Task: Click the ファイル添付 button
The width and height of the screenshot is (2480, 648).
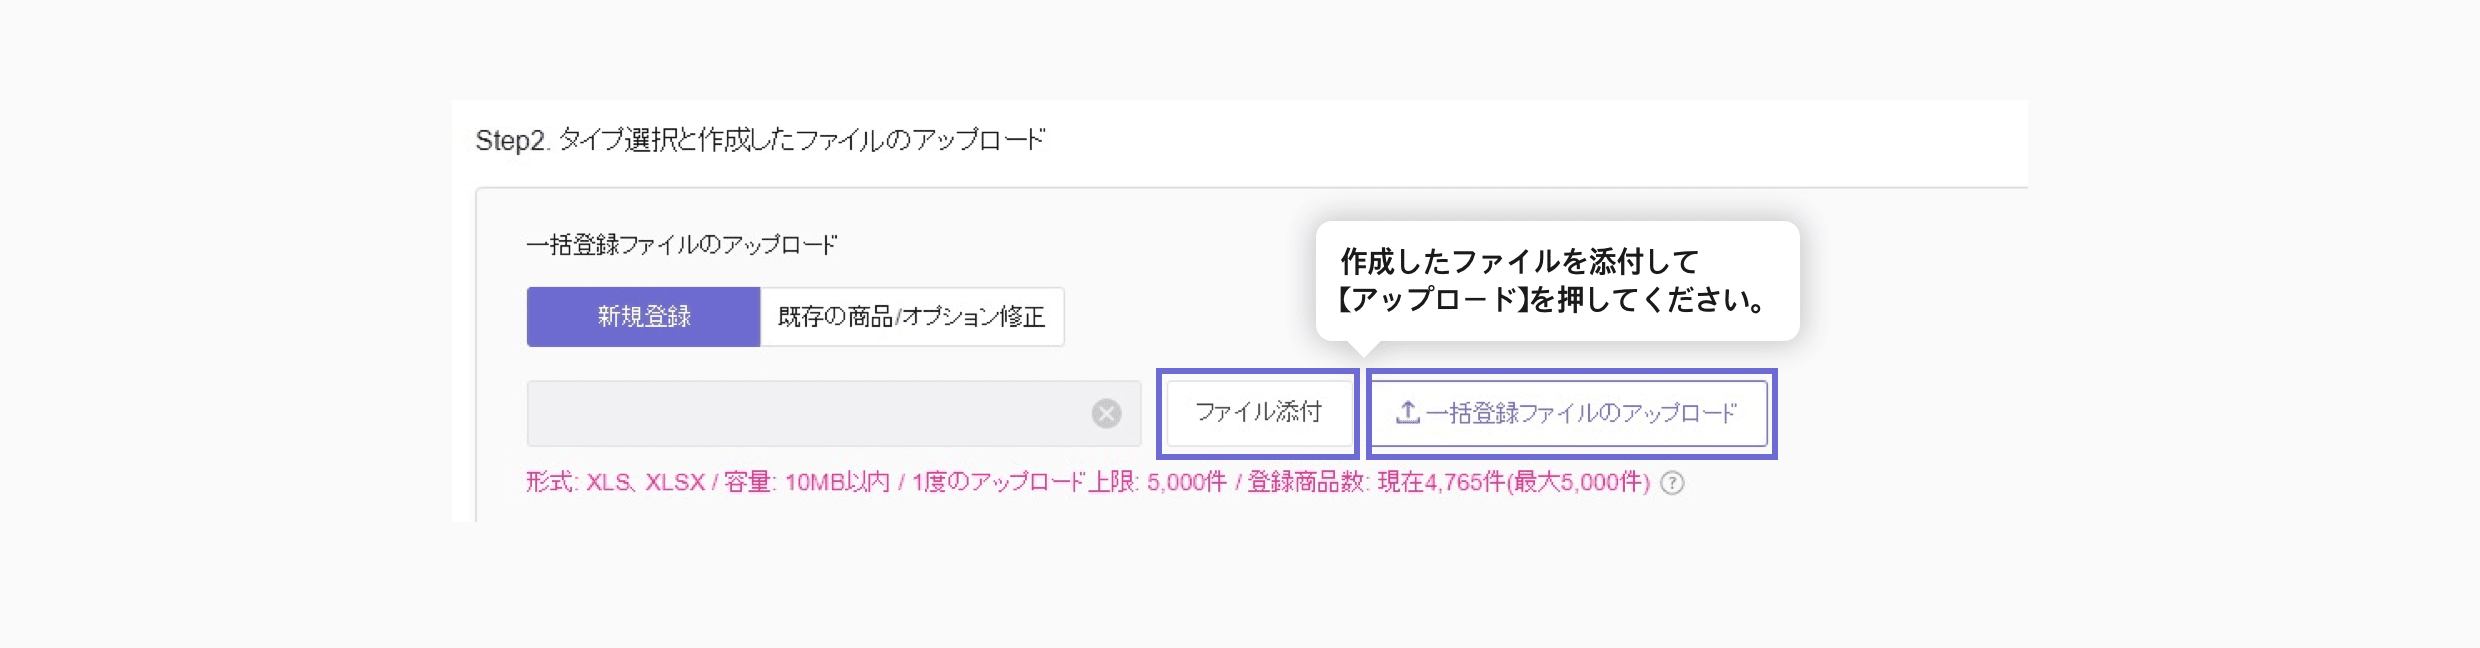Action: 1258,412
